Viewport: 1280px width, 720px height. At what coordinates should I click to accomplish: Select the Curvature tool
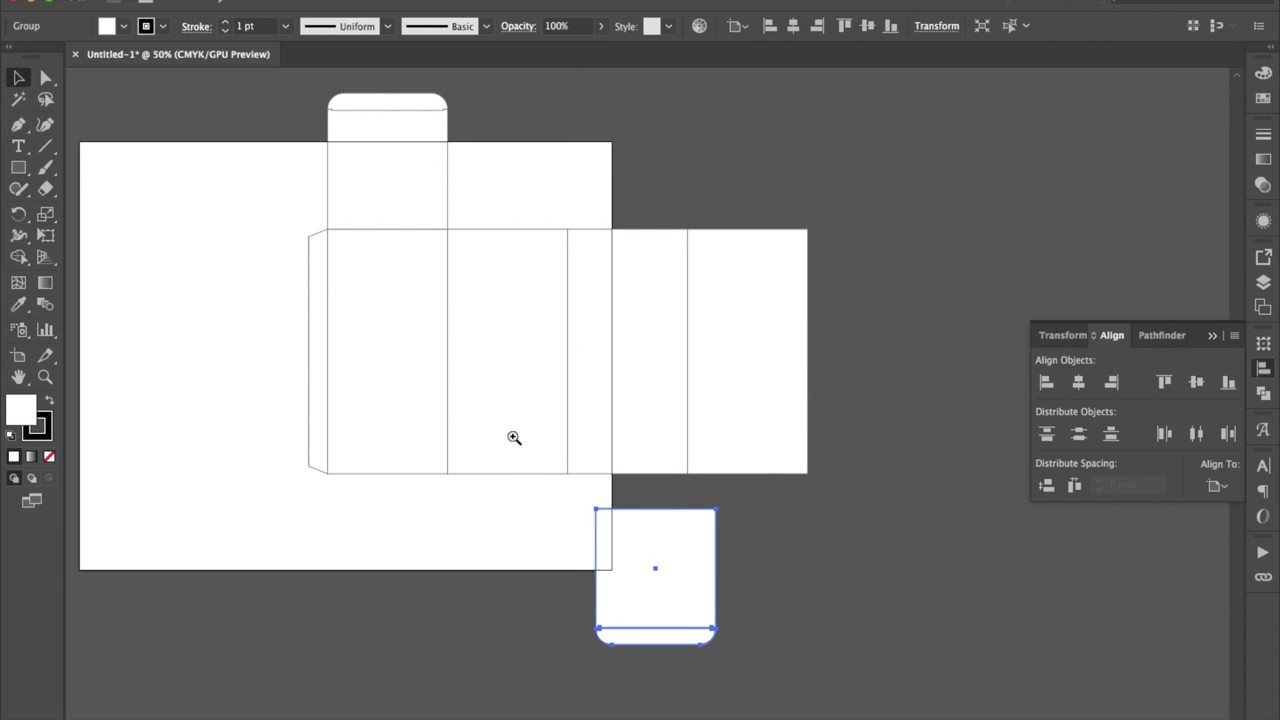pyautogui.click(x=45, y=125)
